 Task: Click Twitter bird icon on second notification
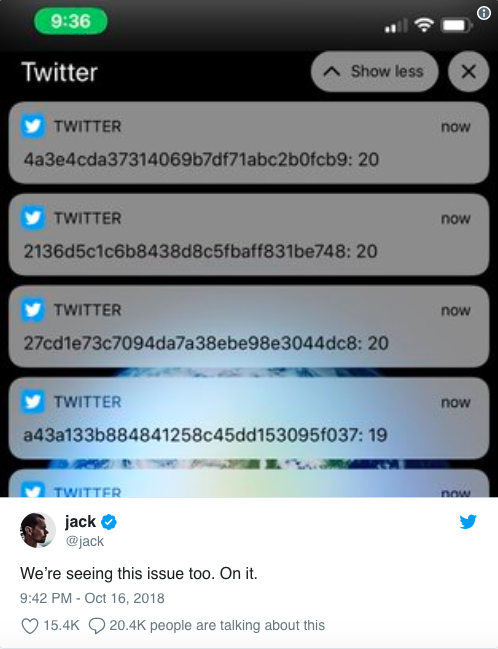[x=33, y=218]
